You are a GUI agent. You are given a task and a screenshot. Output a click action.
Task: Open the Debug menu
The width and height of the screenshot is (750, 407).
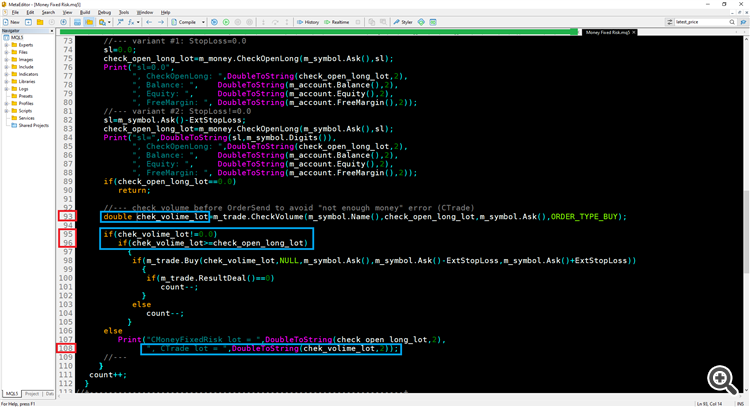click(x=104, y=12)
